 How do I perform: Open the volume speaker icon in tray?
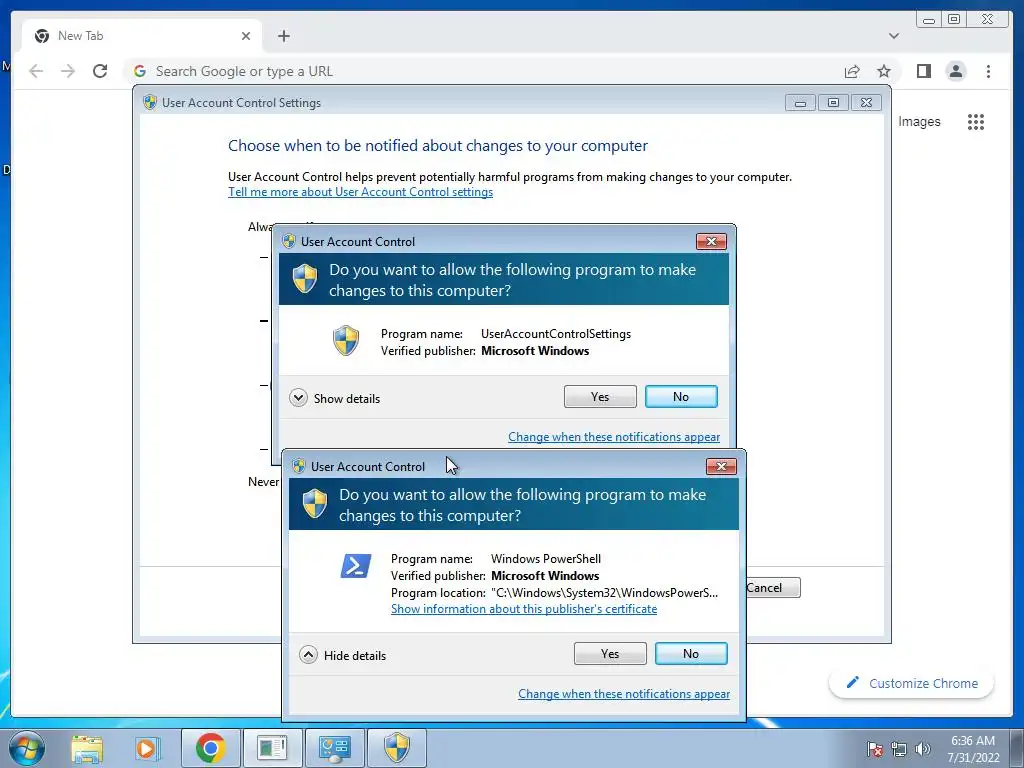(922, 749)
